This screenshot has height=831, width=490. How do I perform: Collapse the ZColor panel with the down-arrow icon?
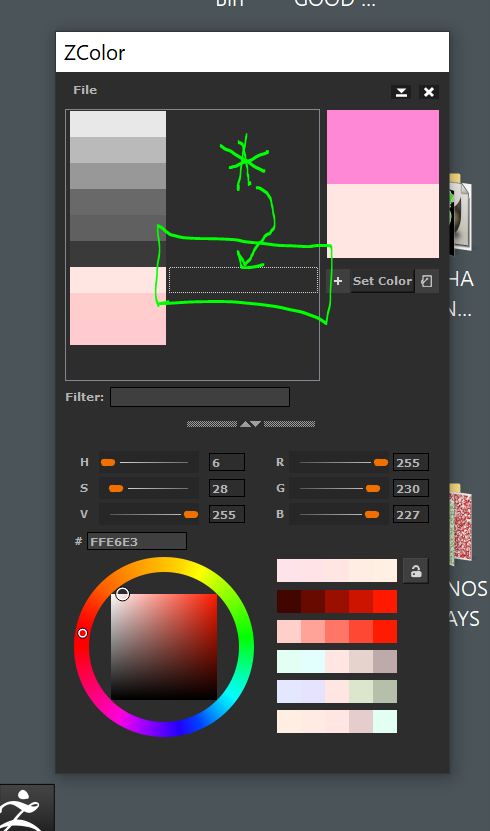pos(401,92)
